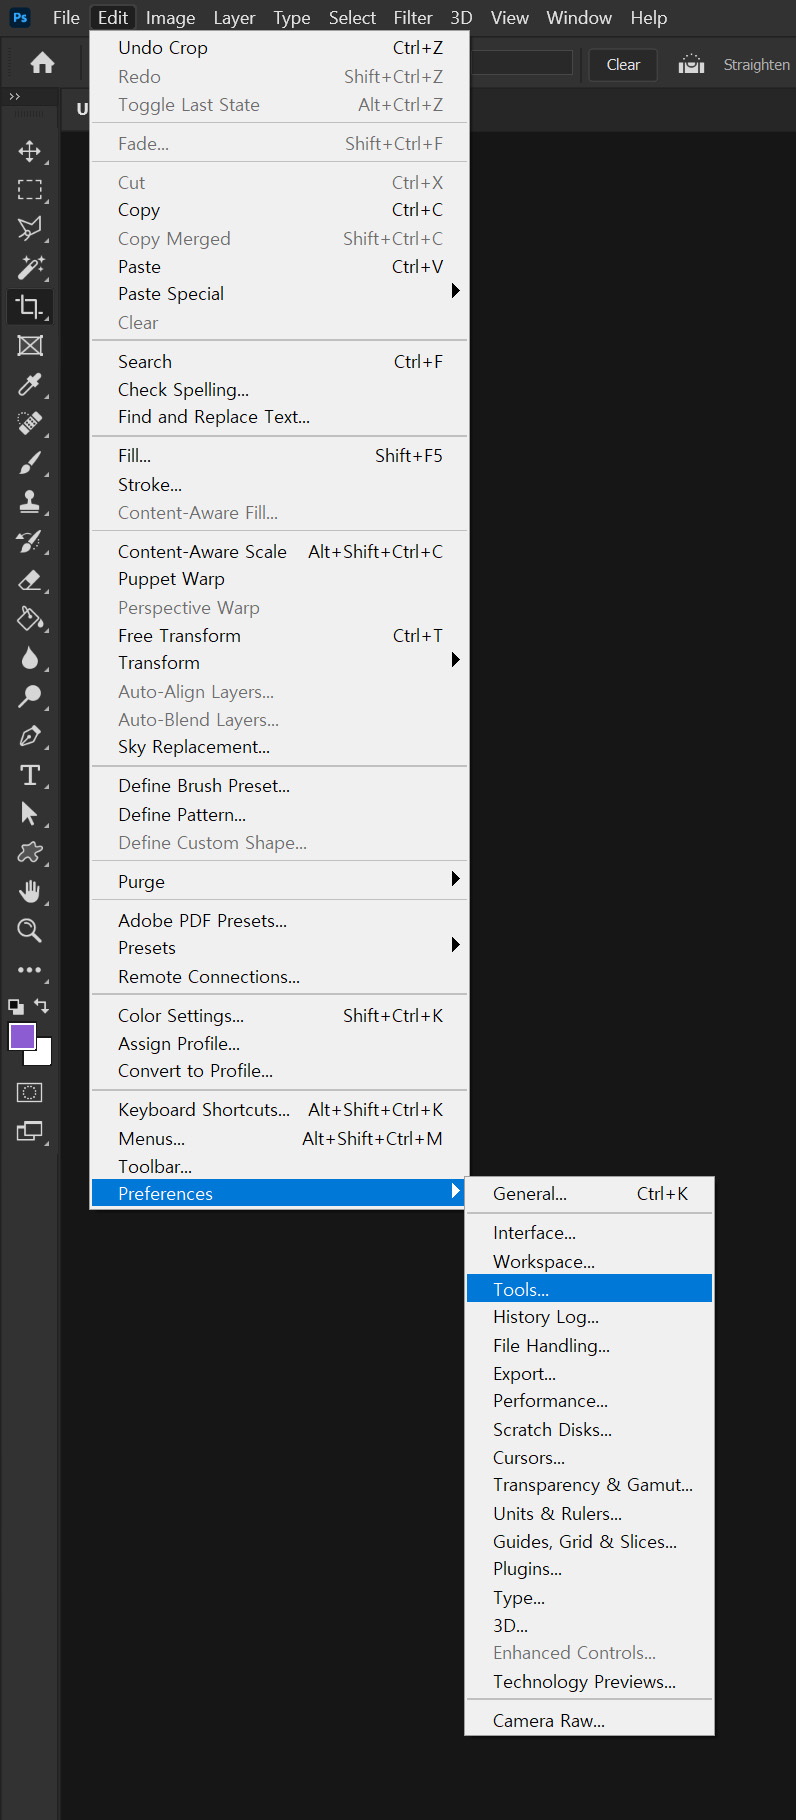Select the Clone Stamp tool
Image resolution: width=796 pixels, height=1820 pixels.
(x=30, y=502)
